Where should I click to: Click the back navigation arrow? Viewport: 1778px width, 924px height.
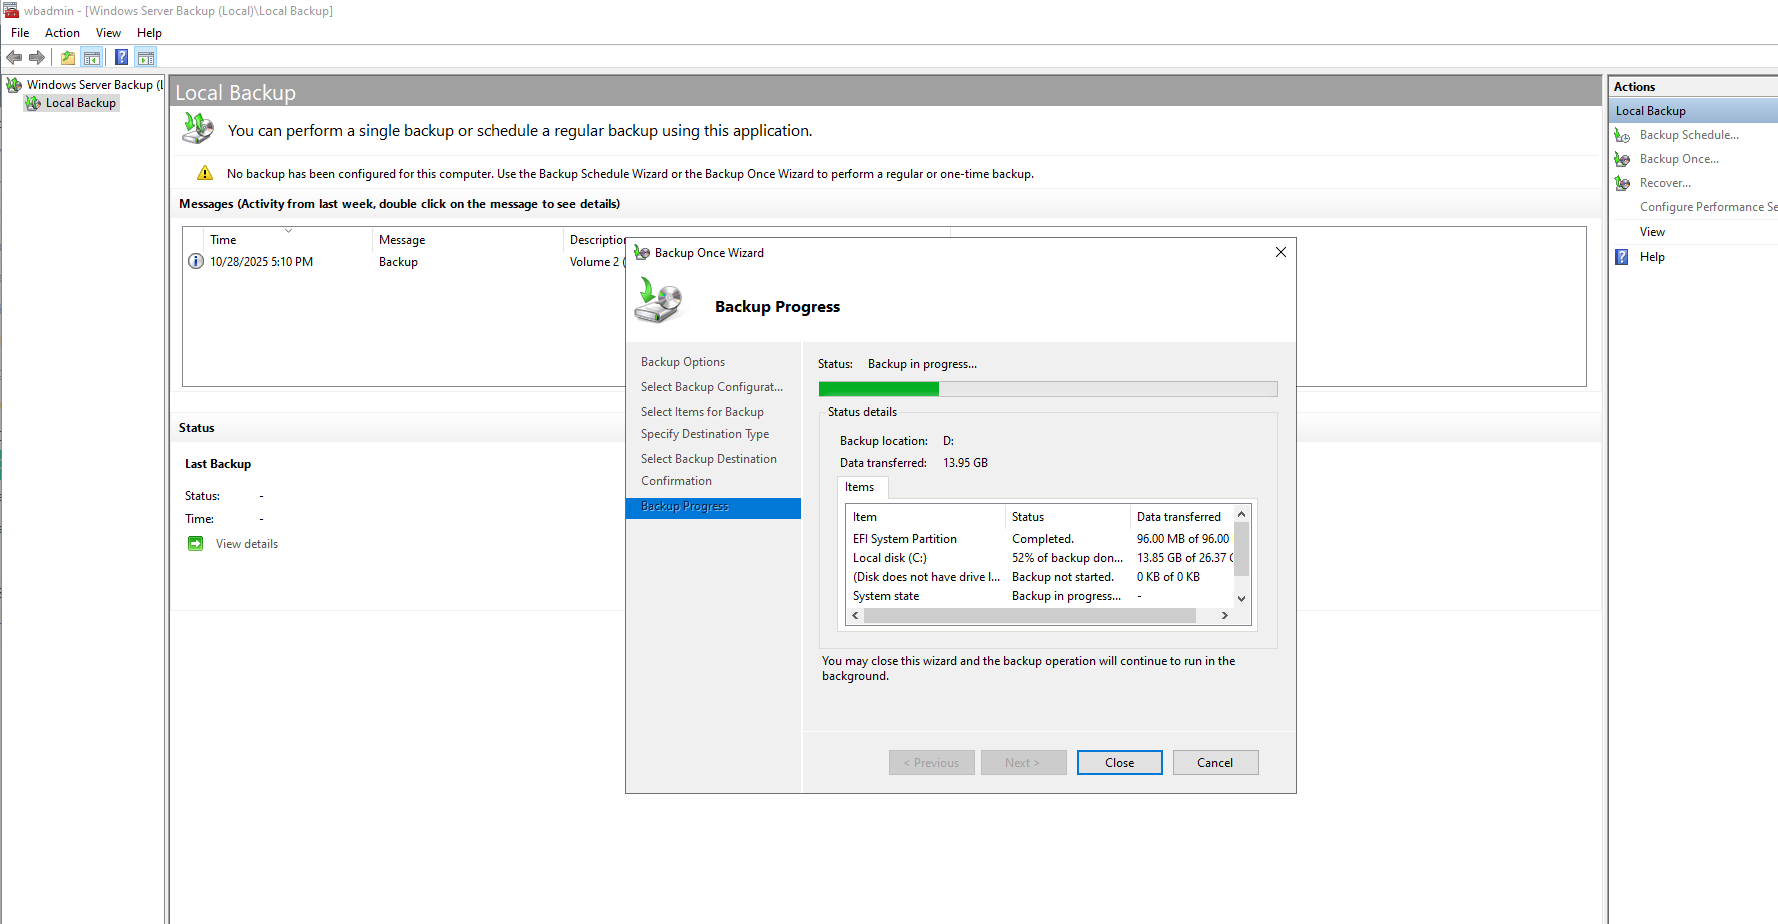coord(13,57)
